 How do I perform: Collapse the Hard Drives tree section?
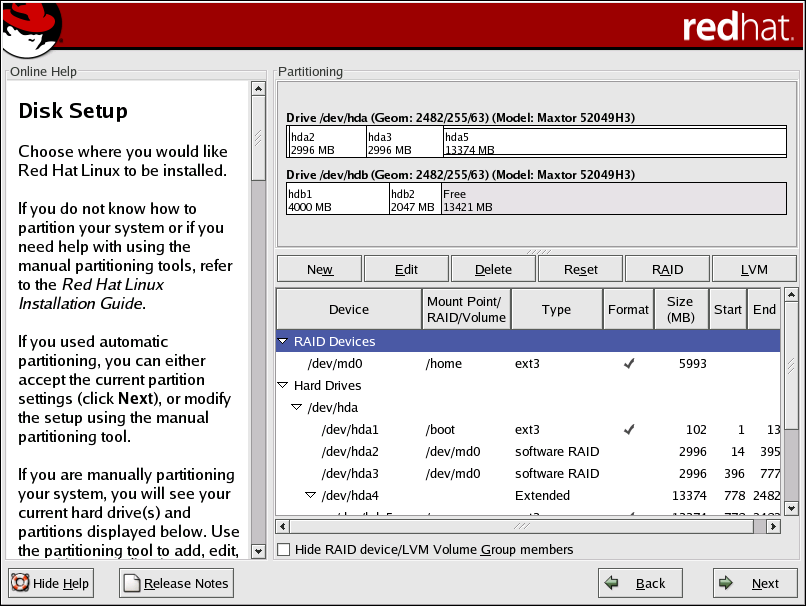pos(284,386)
